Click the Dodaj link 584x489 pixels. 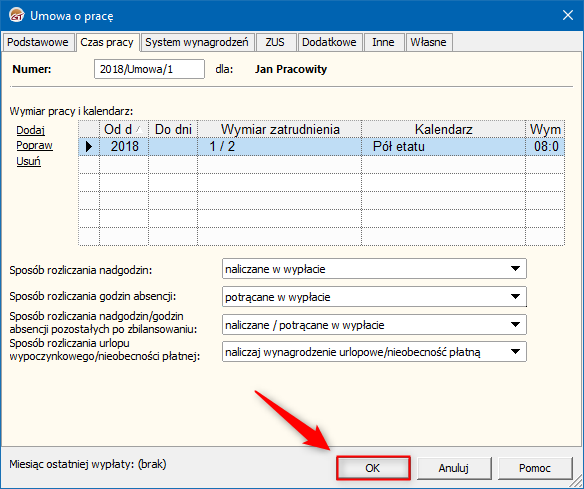coord(31,130)
